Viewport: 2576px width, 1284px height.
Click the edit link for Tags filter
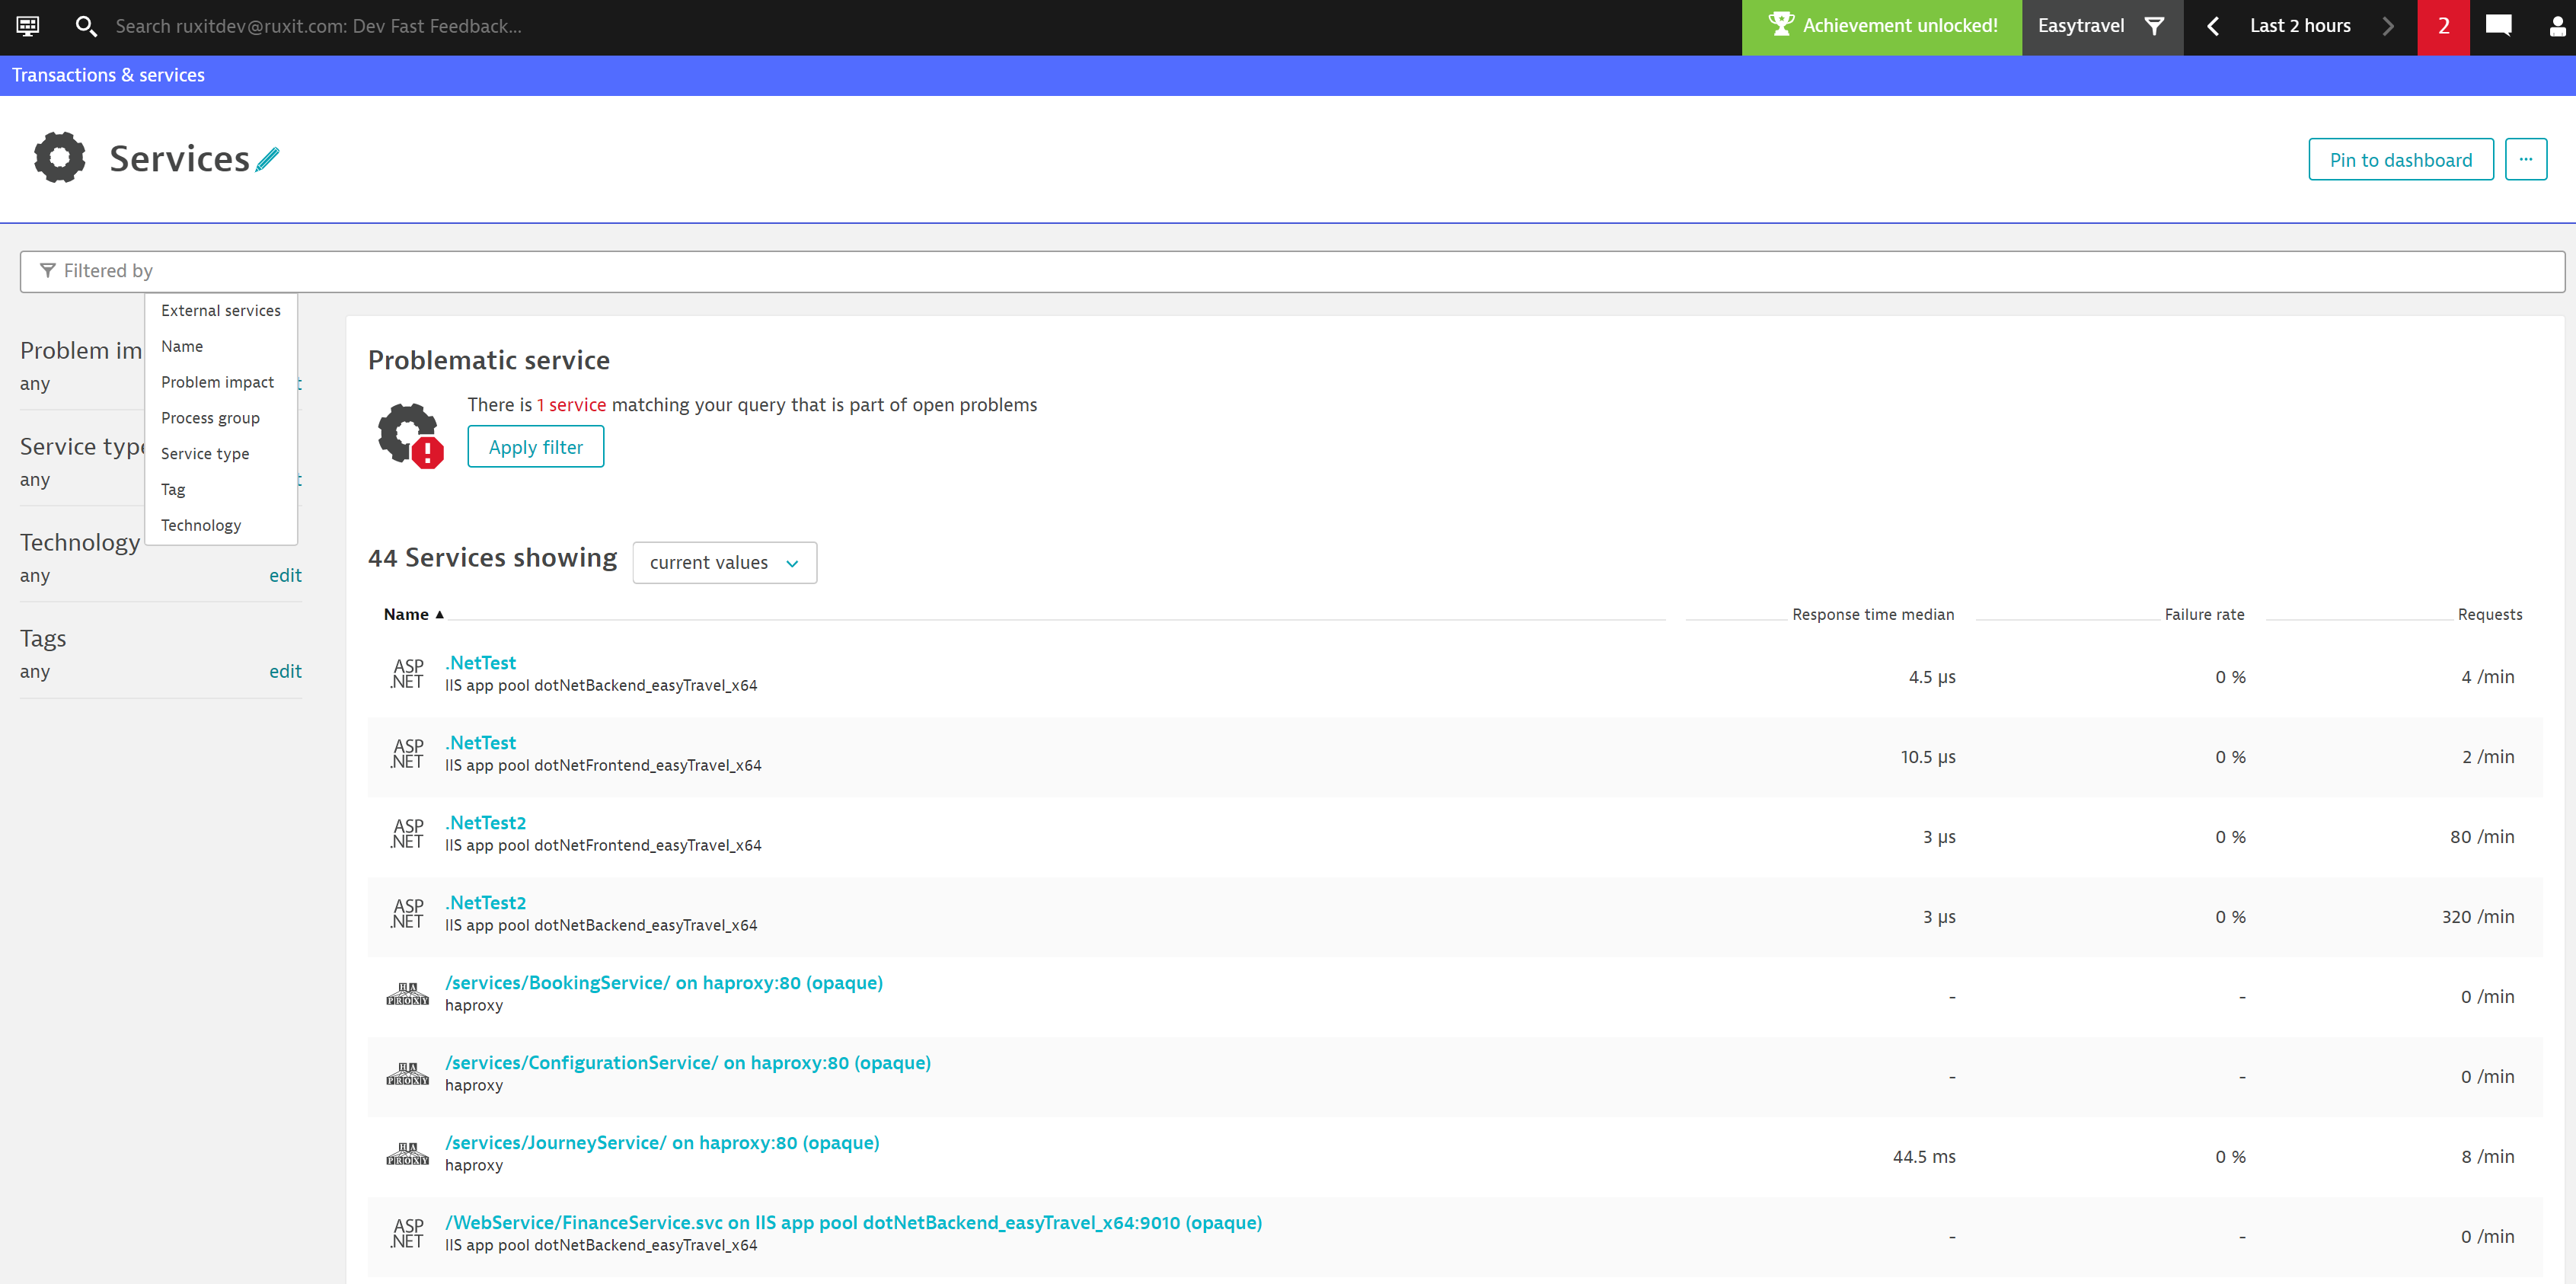(286, 669)
